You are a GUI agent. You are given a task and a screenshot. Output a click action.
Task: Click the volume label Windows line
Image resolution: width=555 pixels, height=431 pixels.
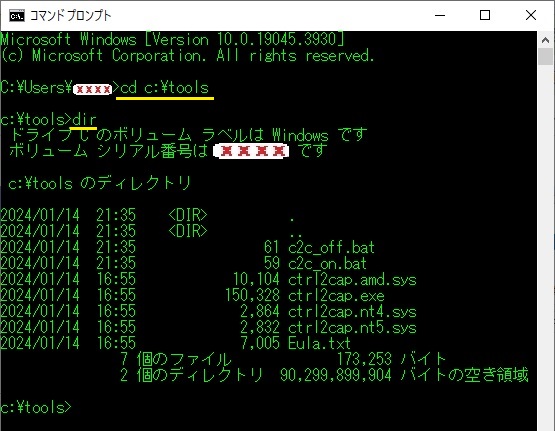pos(188,135)
